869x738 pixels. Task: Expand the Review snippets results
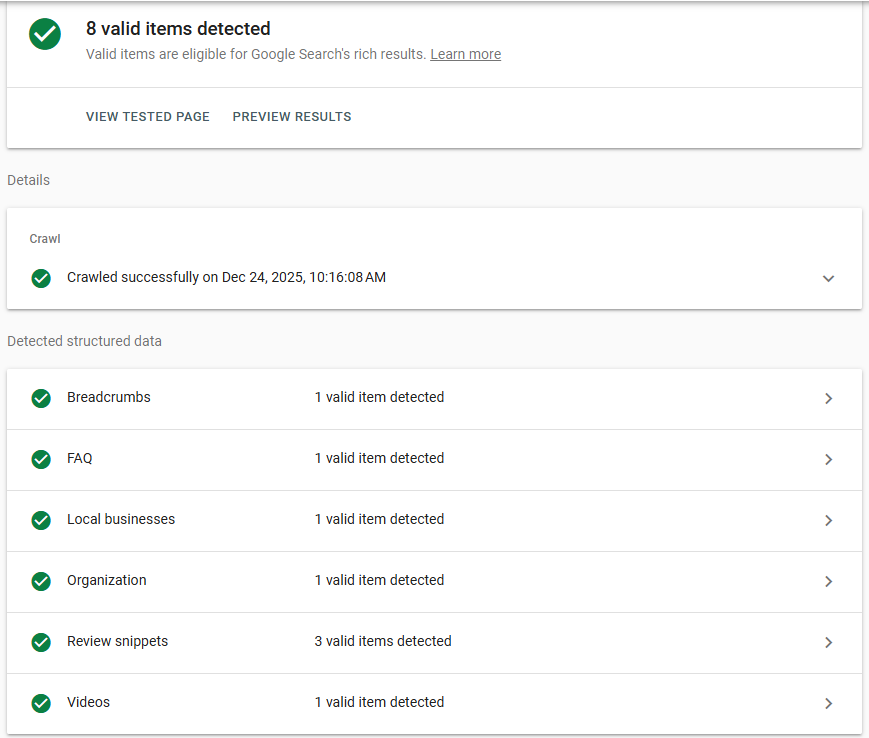[x=828, y=642]
